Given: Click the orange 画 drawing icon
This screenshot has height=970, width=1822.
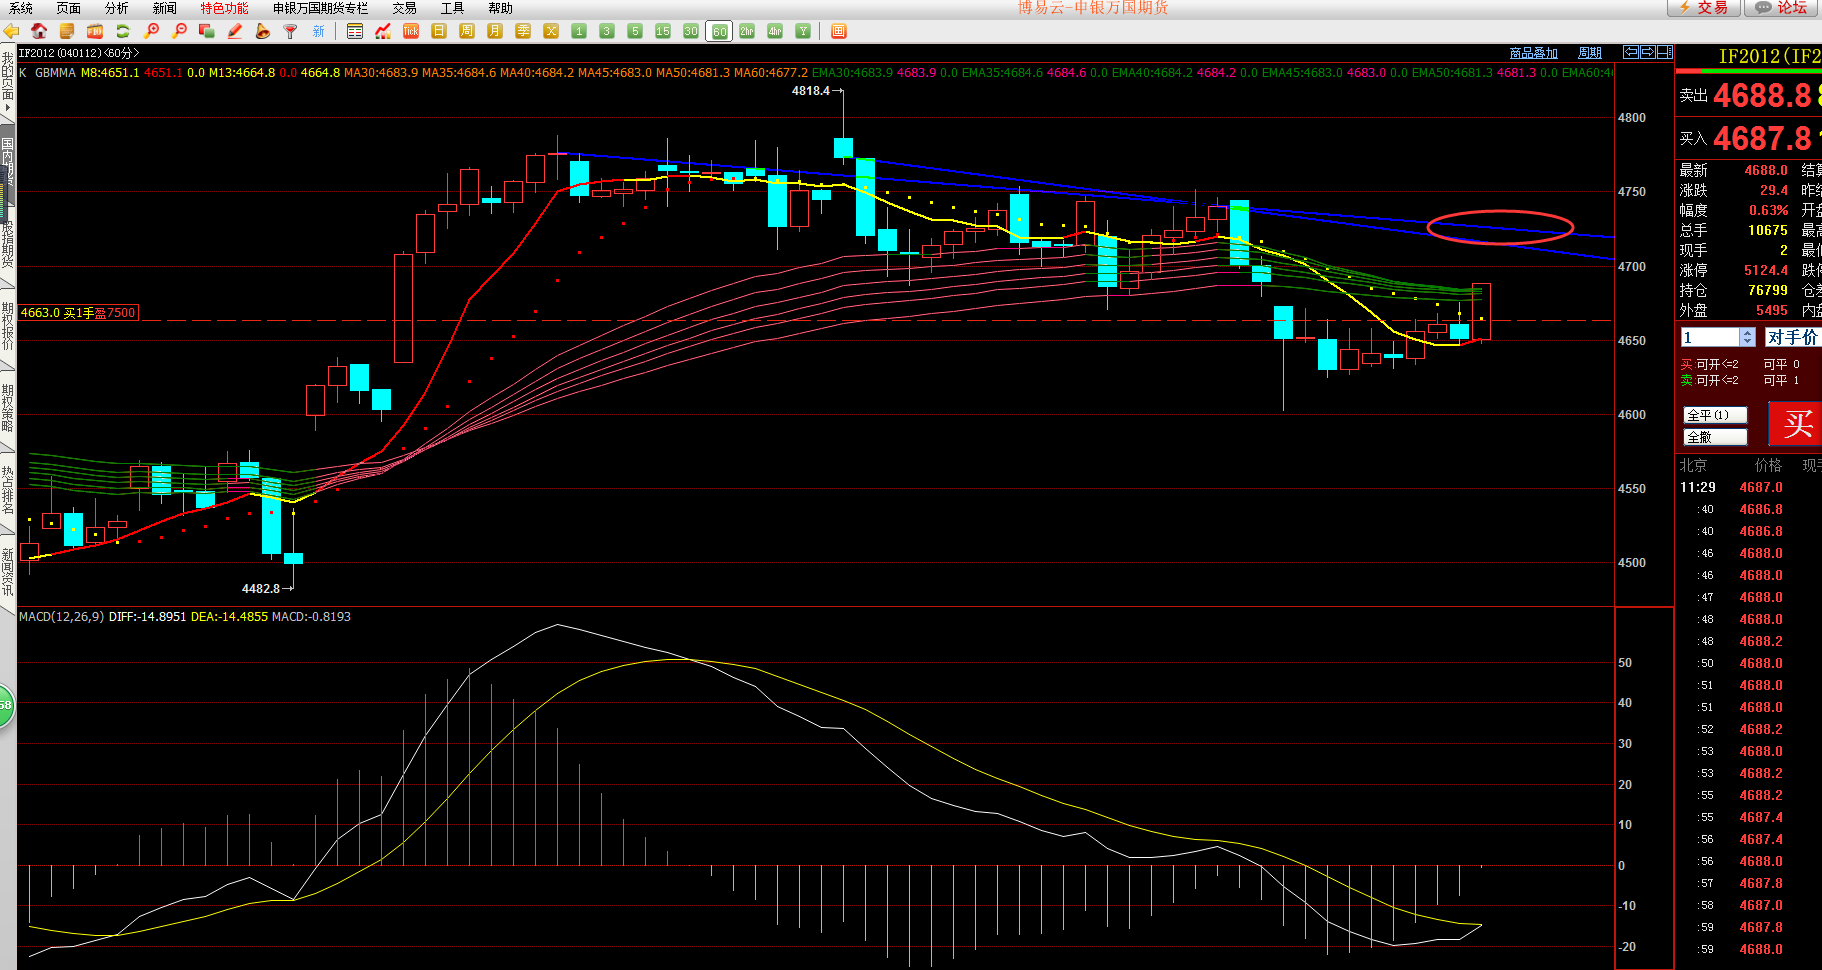Looking at the screenshot, I should coord(838,31).
